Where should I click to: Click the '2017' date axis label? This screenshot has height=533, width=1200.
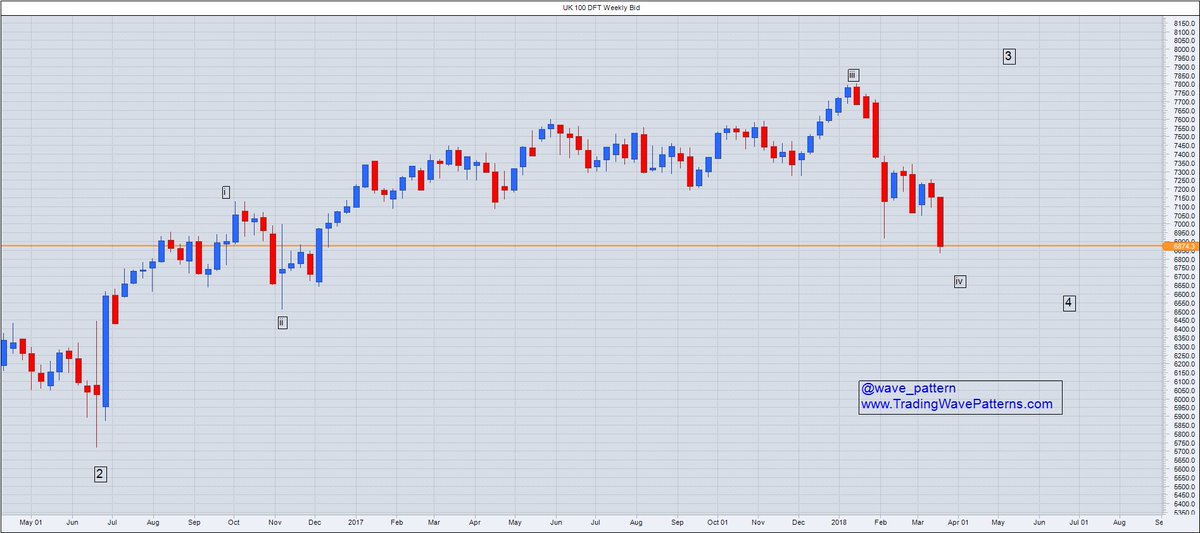tap(356, 522)
